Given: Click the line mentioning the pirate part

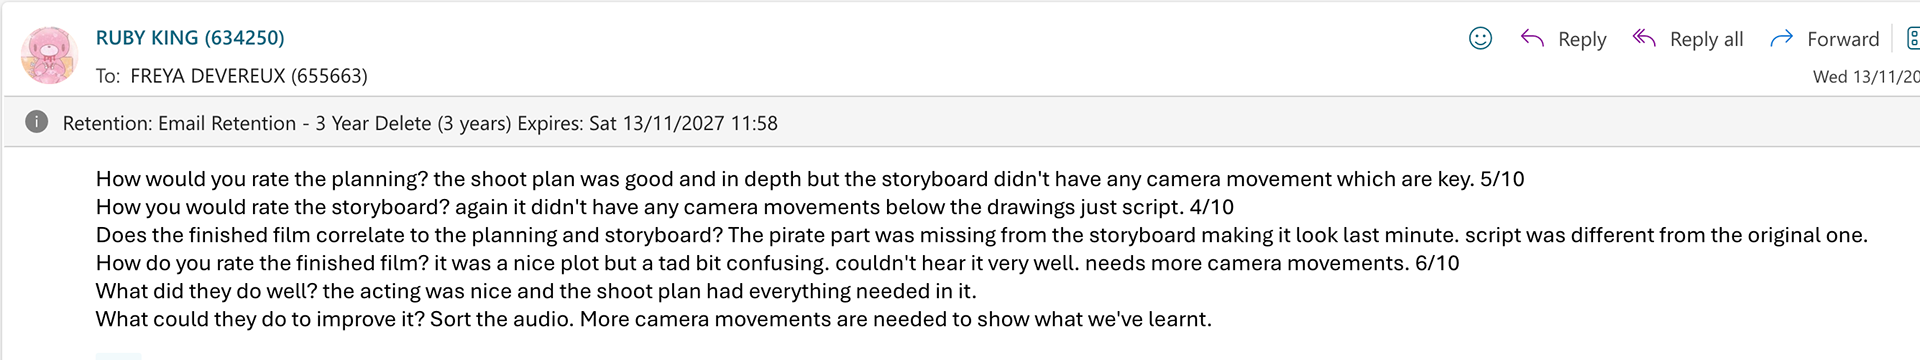Looking at the screenshot, I should click(x=982, y=235).
